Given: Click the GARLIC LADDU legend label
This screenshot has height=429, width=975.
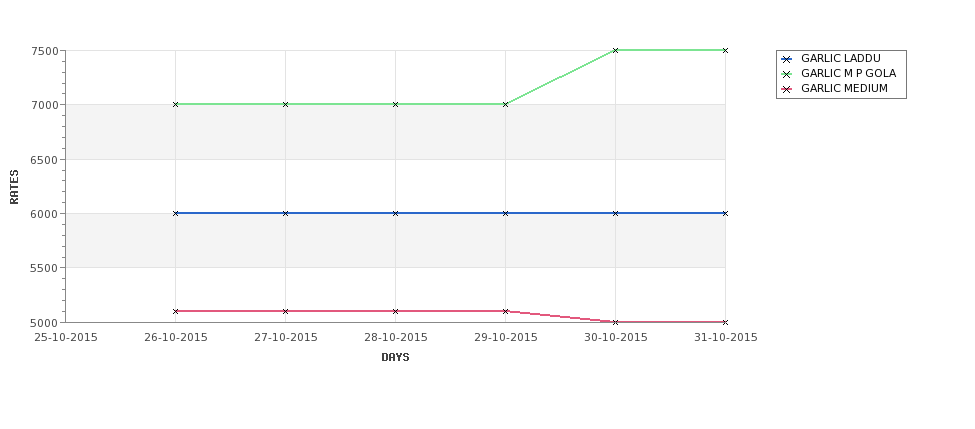Looking at the screenshot, I should point(841,58).
